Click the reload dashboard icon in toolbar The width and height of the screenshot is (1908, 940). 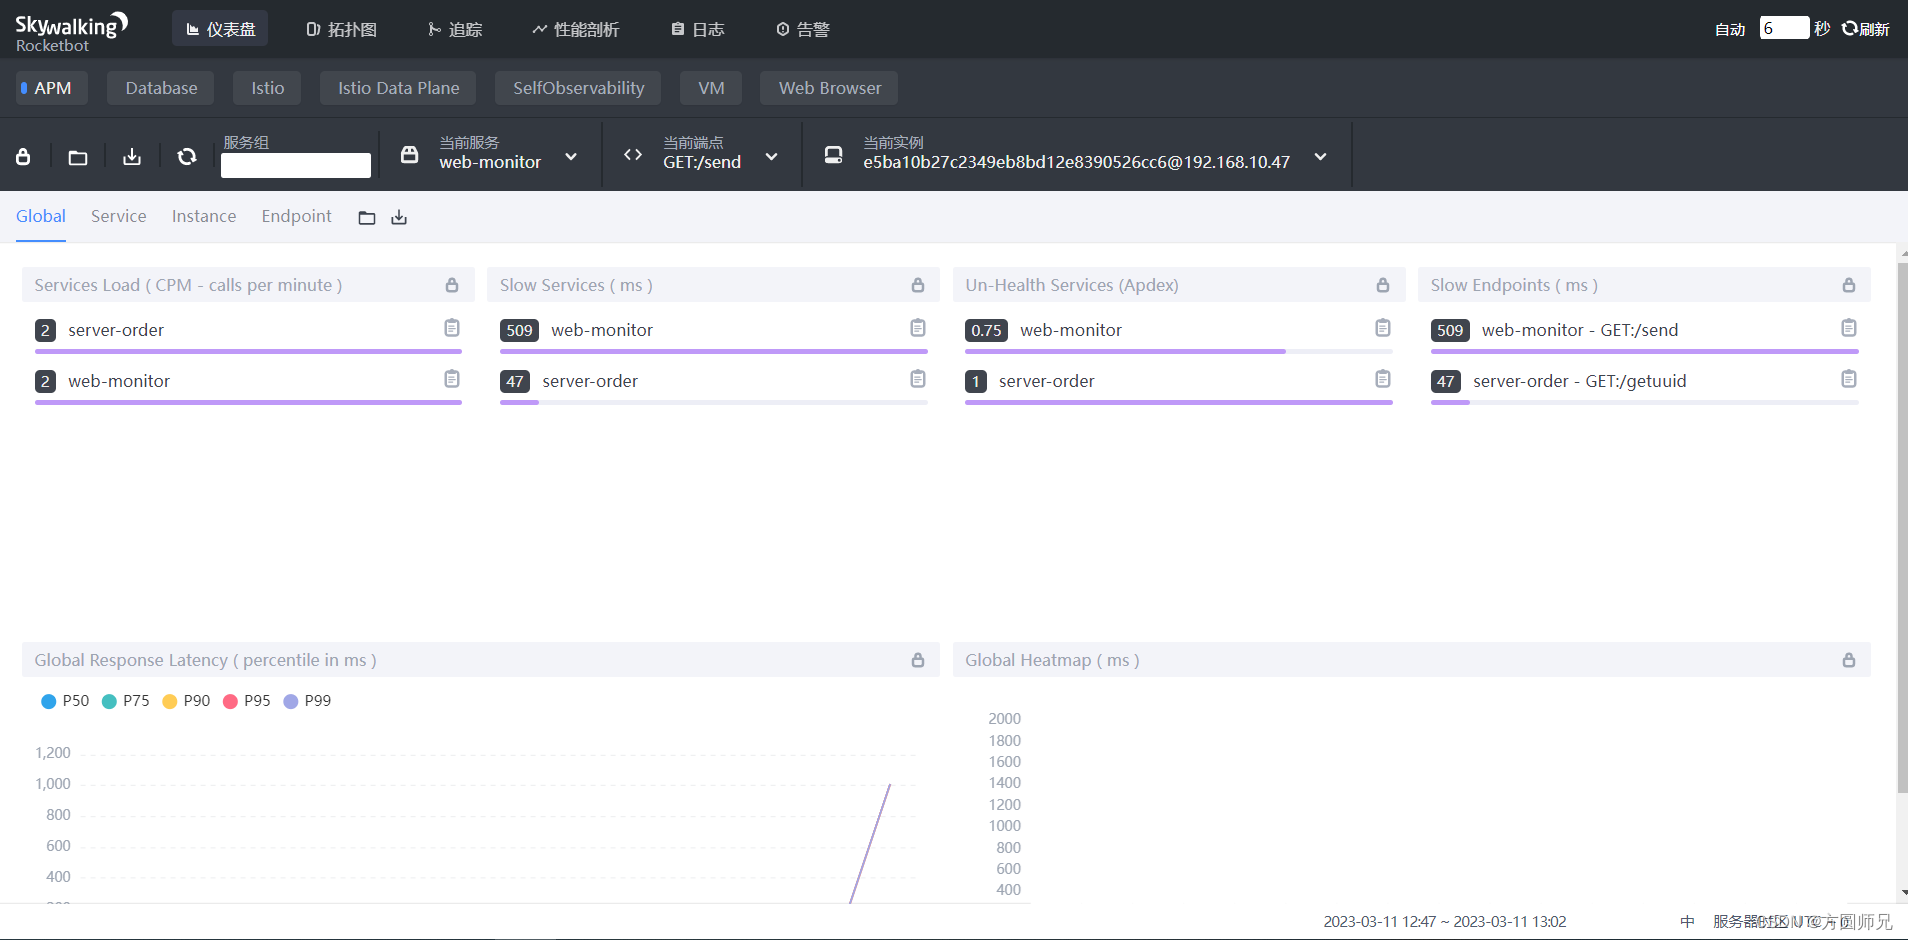click(x=187, y=157)
